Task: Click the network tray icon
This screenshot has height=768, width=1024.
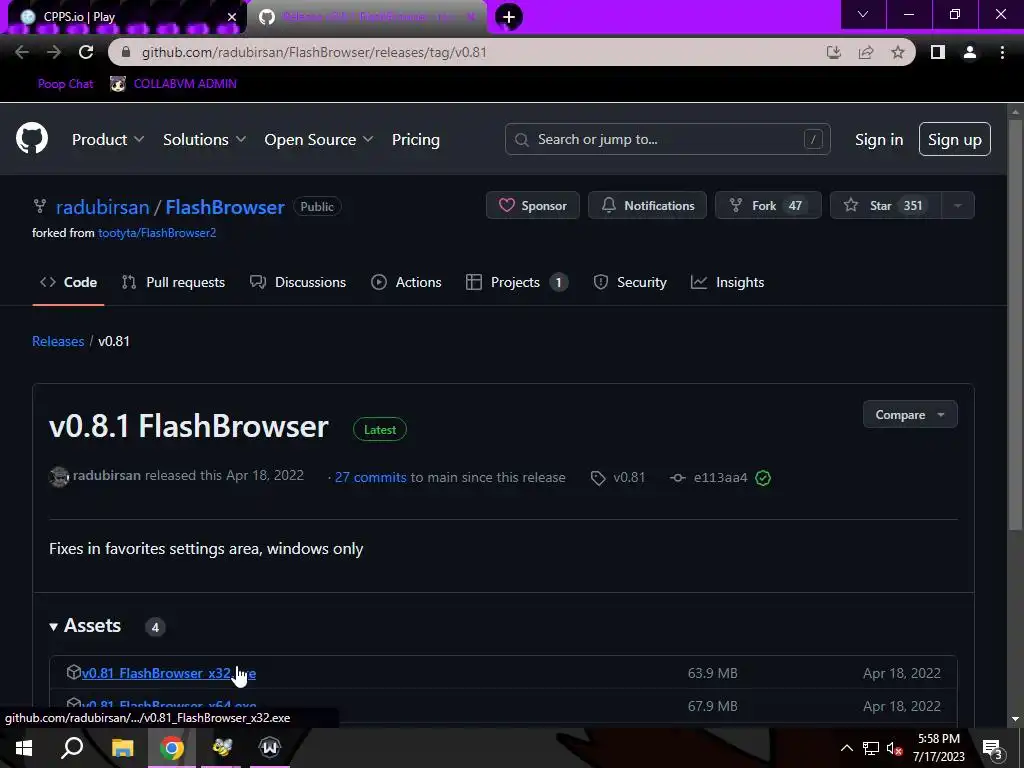Action: click(x=871, y=748)
